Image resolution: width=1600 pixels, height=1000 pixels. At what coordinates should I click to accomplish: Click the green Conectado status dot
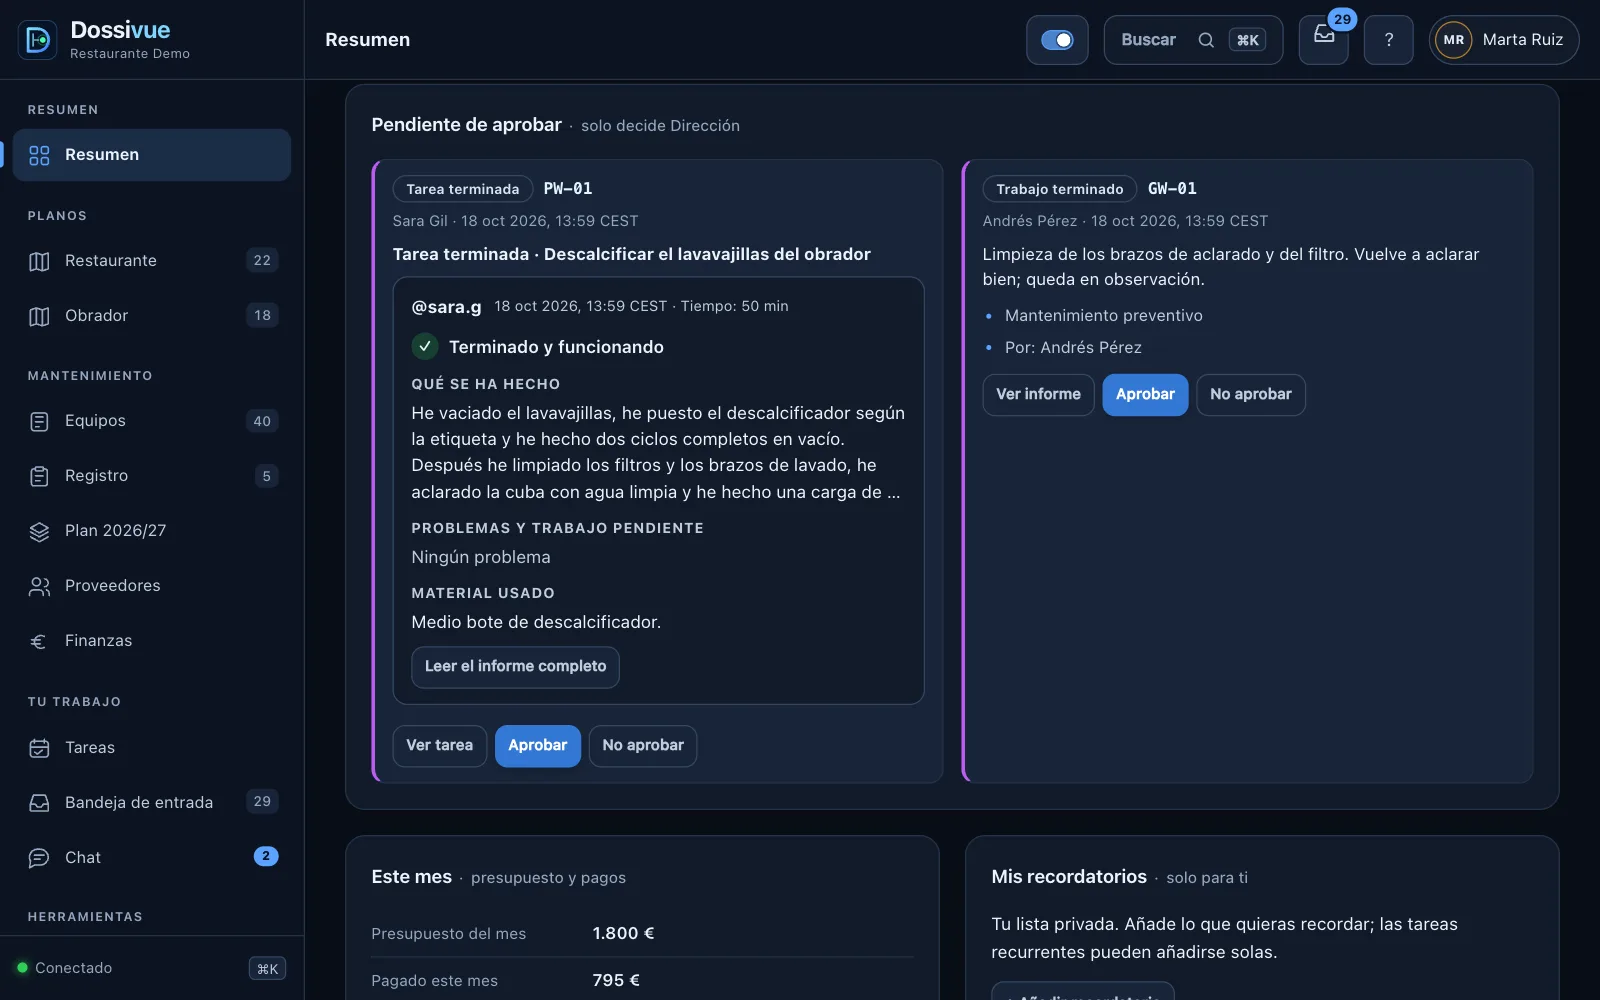tap(22, 967)
